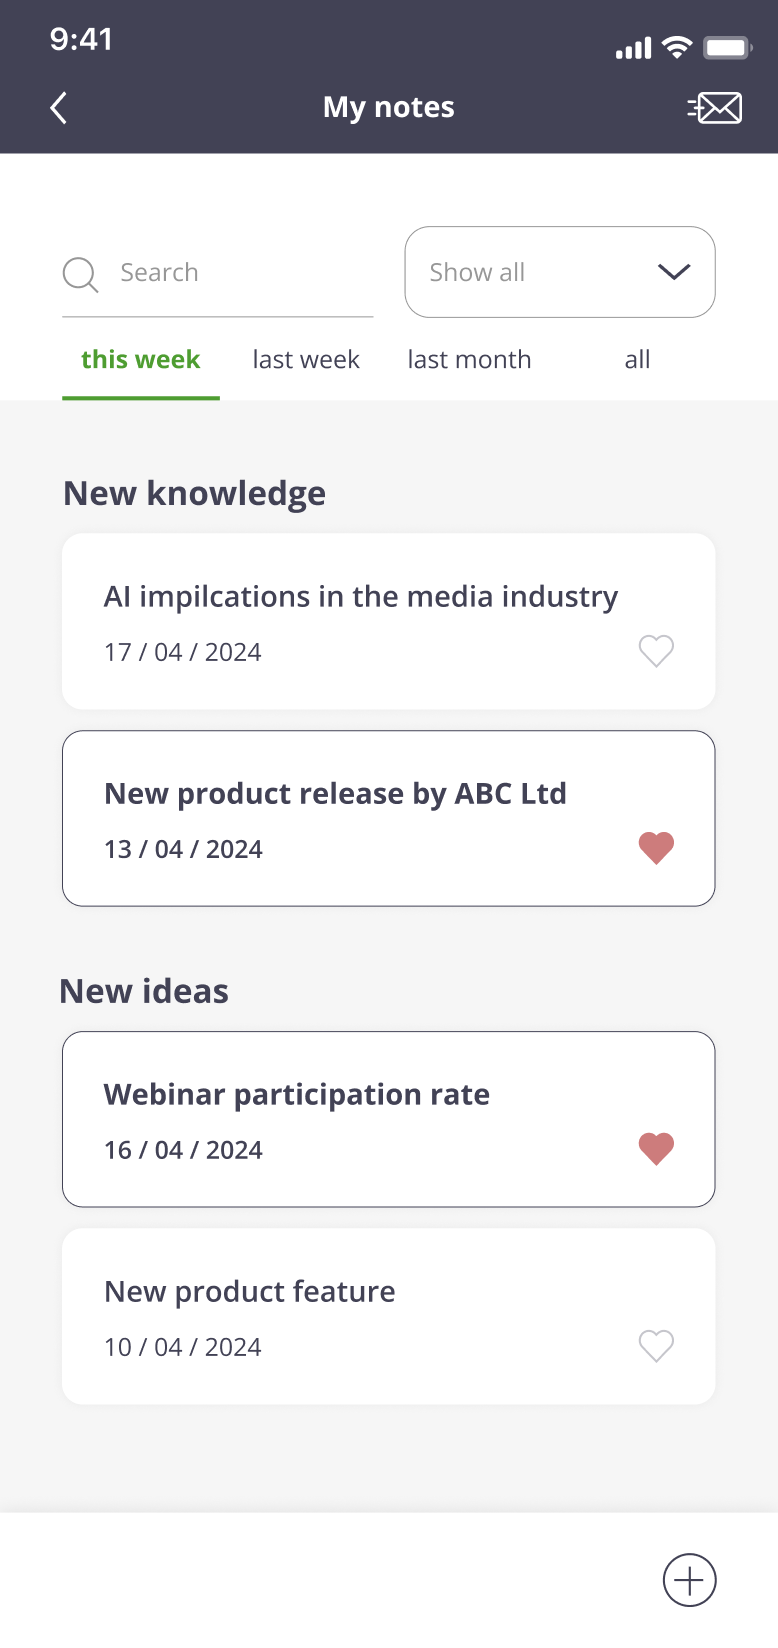Favorite the AI implications note
778x1648 pixels.
point(656,651)
